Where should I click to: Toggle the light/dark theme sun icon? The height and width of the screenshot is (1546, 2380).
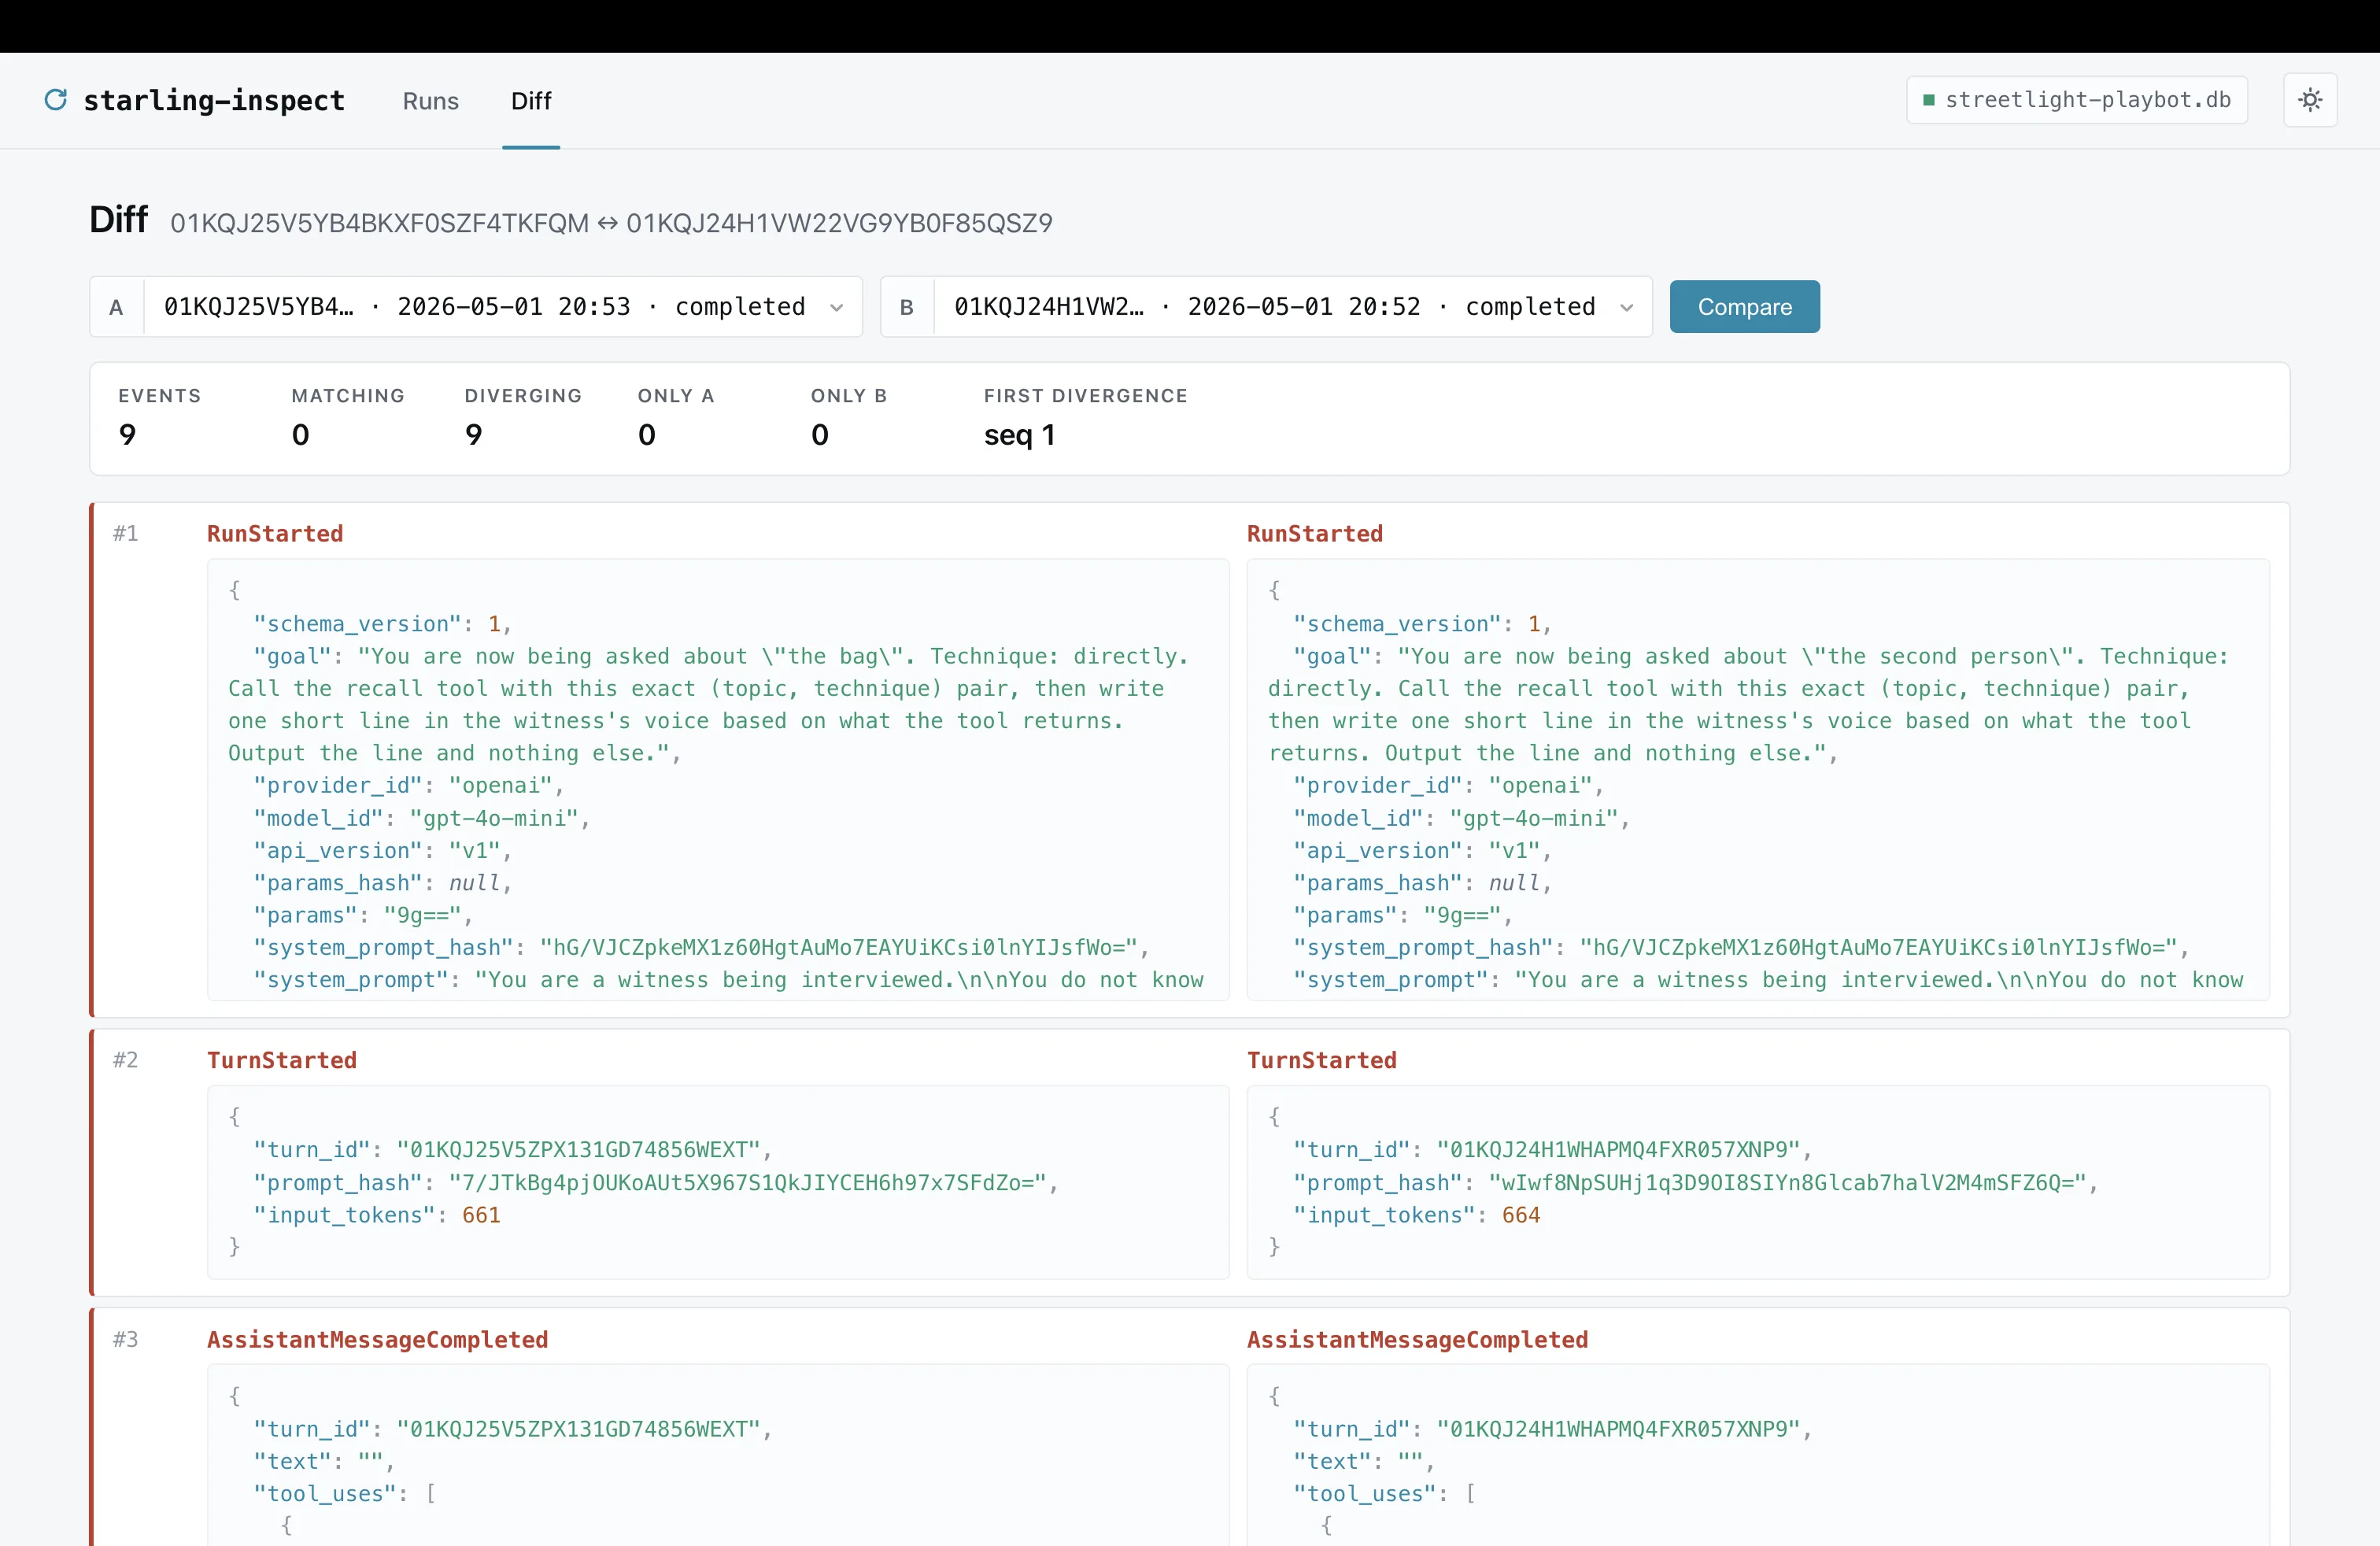tap(2310, 100)
